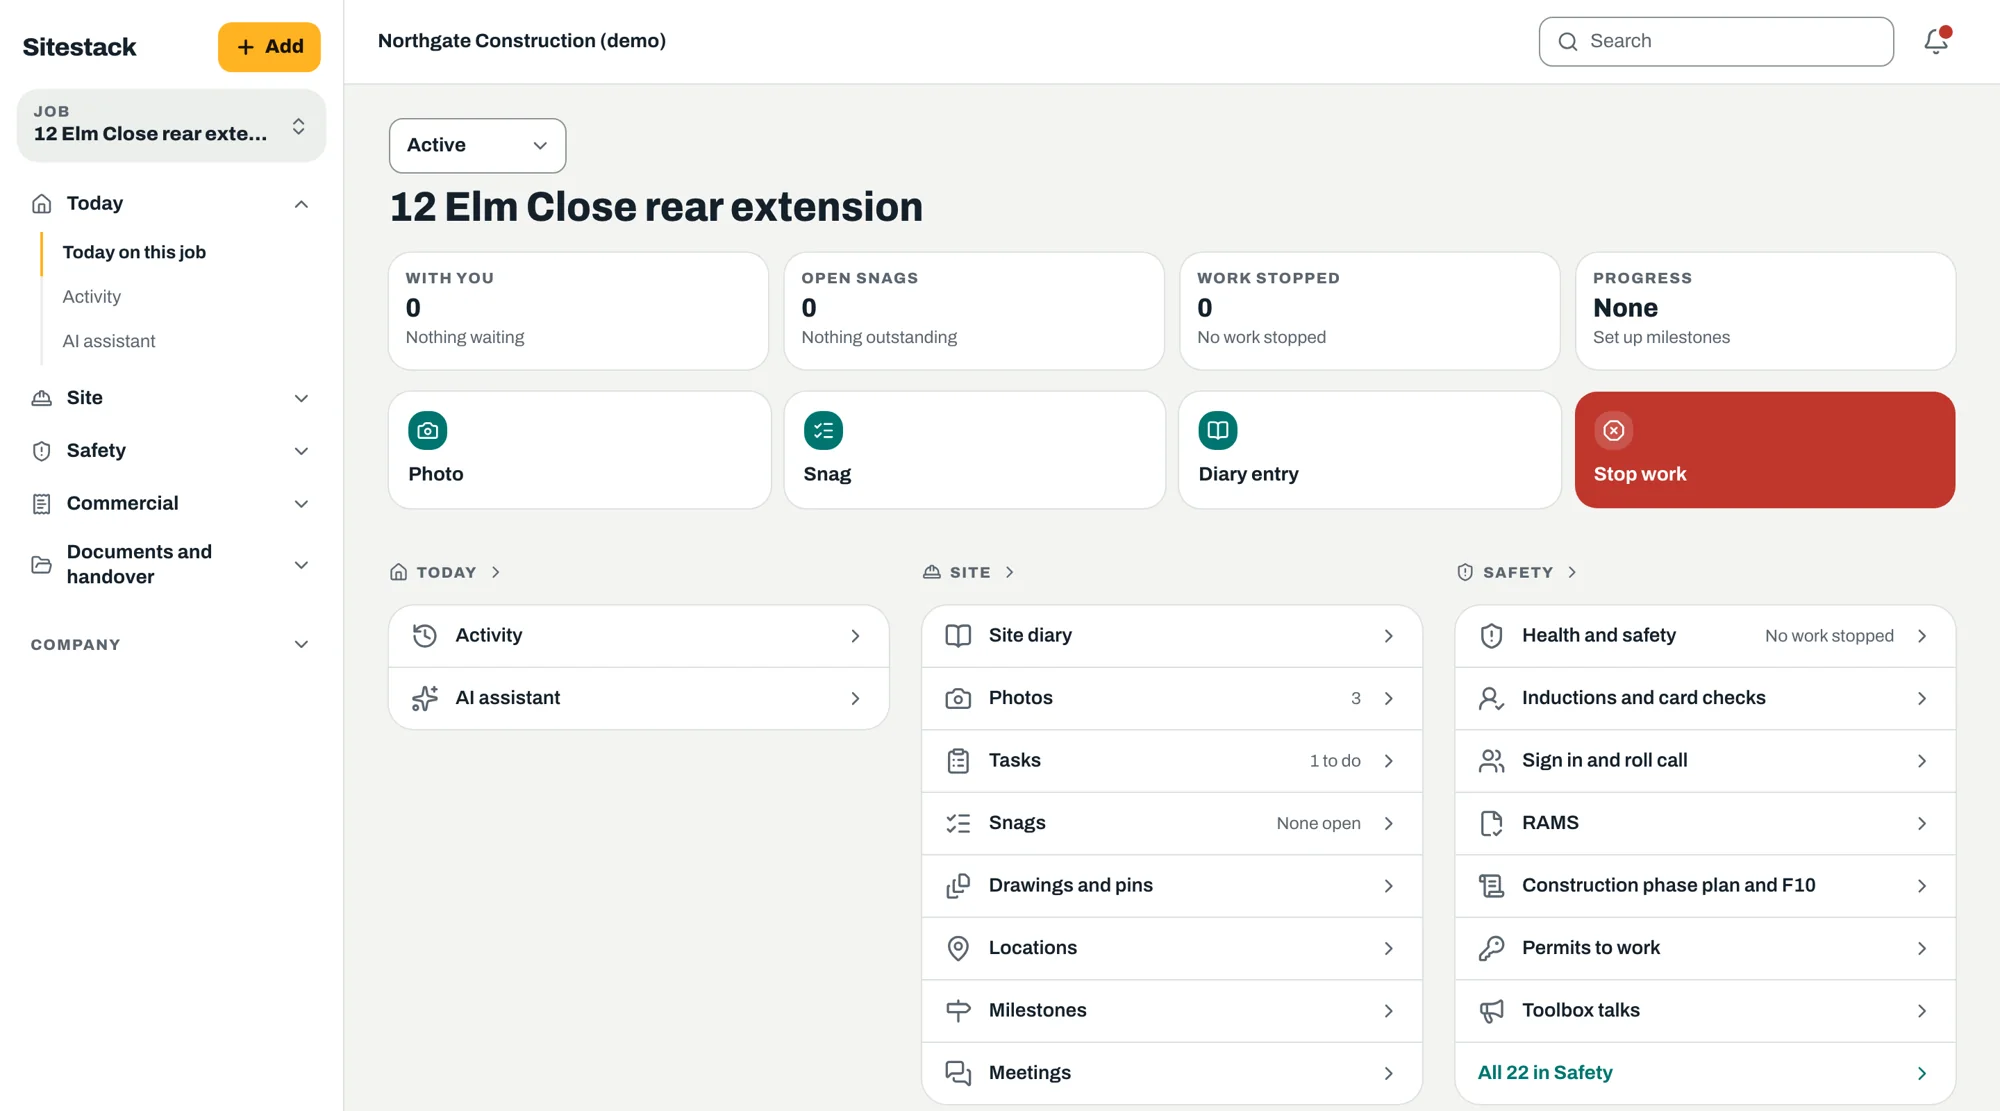This screenshot has width=2000, height=1111.
Task: Click the Locations map pin icon
Action: 958,948
